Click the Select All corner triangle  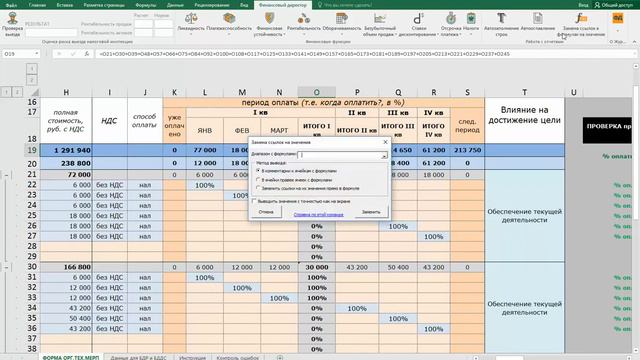click(x=35, y=93)
